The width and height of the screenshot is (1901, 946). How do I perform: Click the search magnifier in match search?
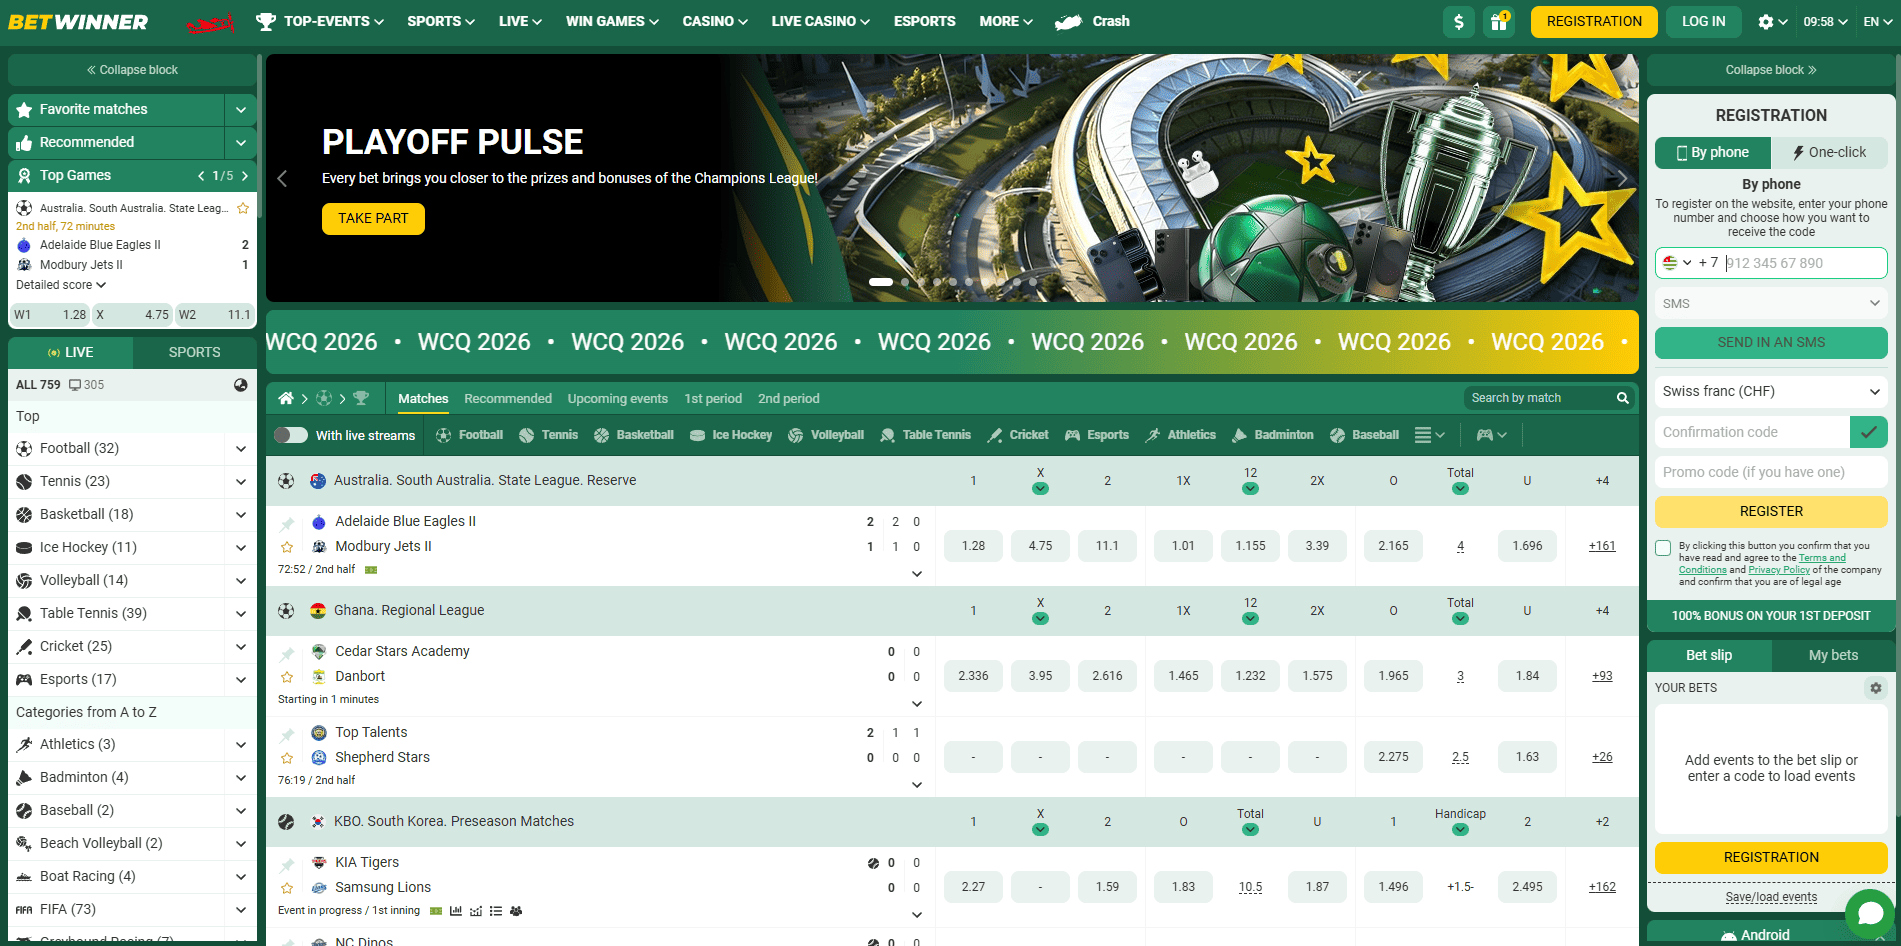point(1622,398)
